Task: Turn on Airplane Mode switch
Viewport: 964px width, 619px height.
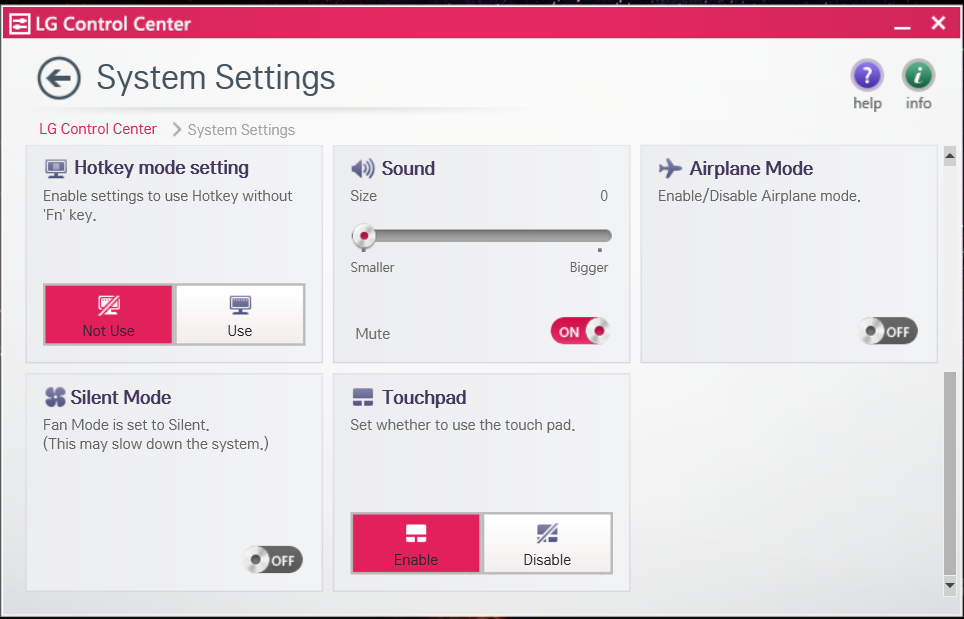Action: click(x=888, y=331)
